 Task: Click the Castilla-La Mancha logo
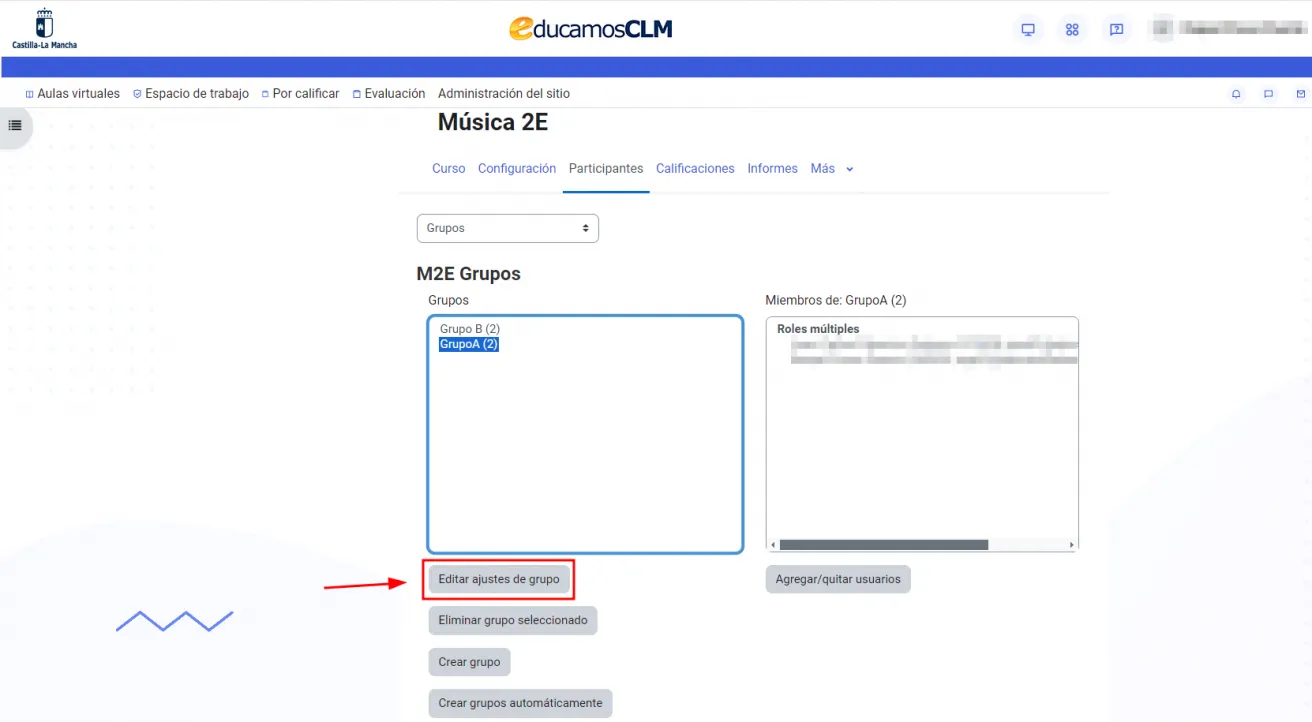[44, 29]
